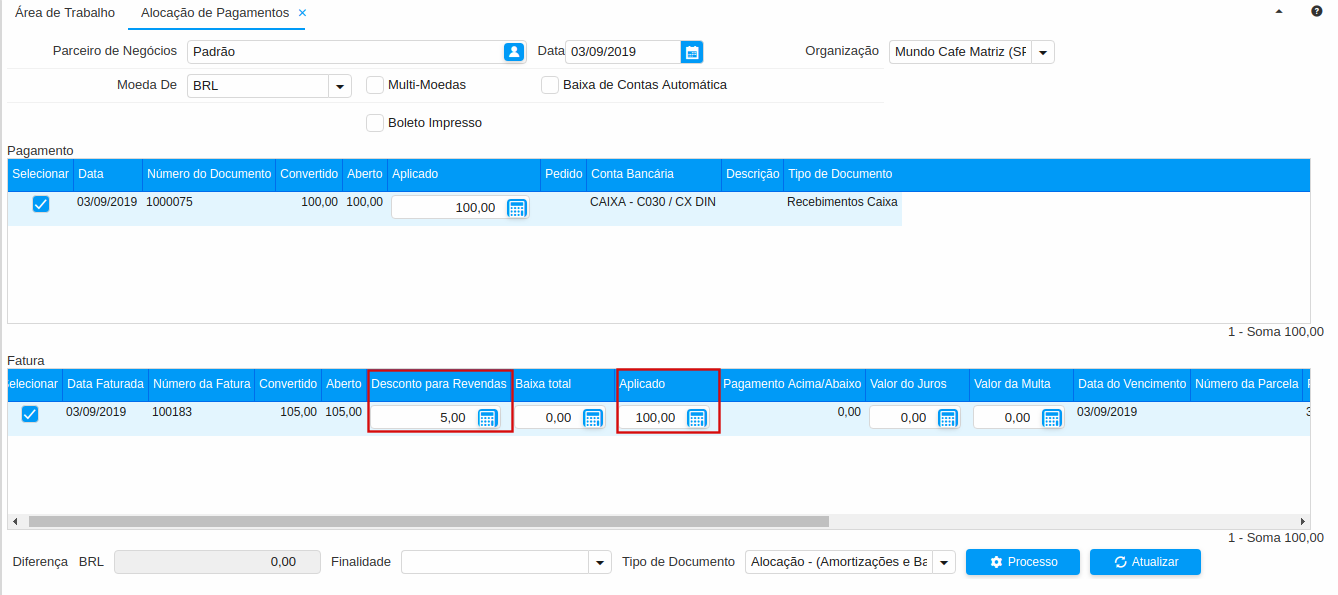Expand the Moeda De dropdown

340,86
